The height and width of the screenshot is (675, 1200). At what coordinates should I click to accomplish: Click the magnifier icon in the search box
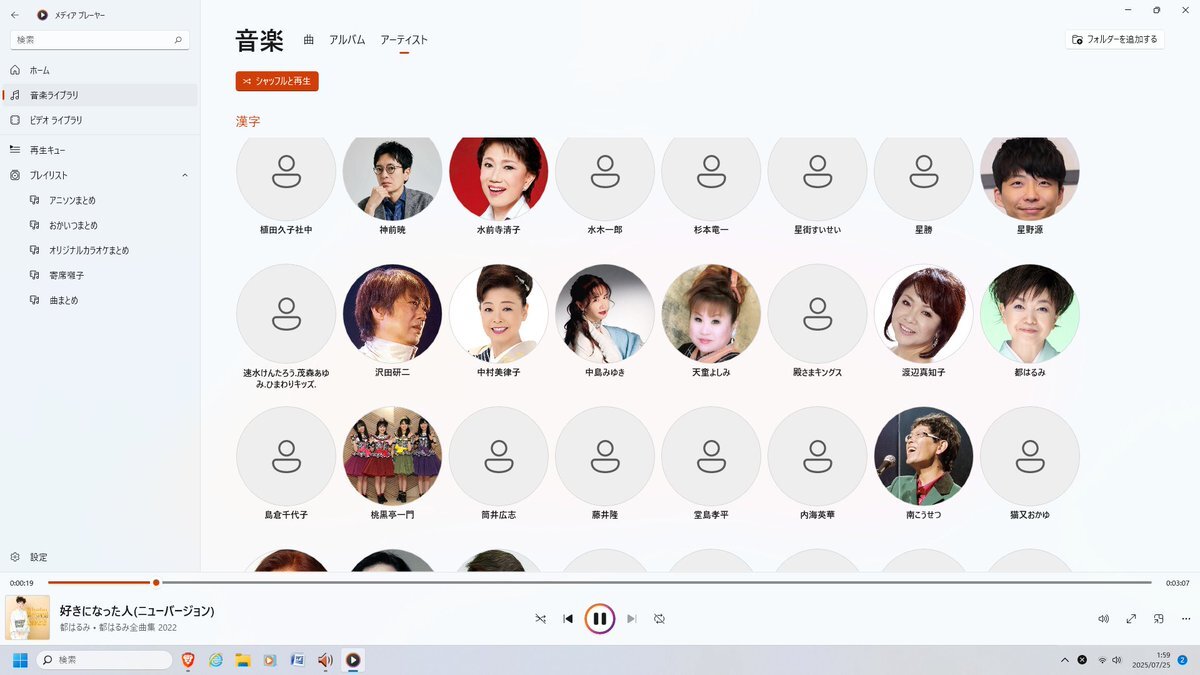(178, 40)
